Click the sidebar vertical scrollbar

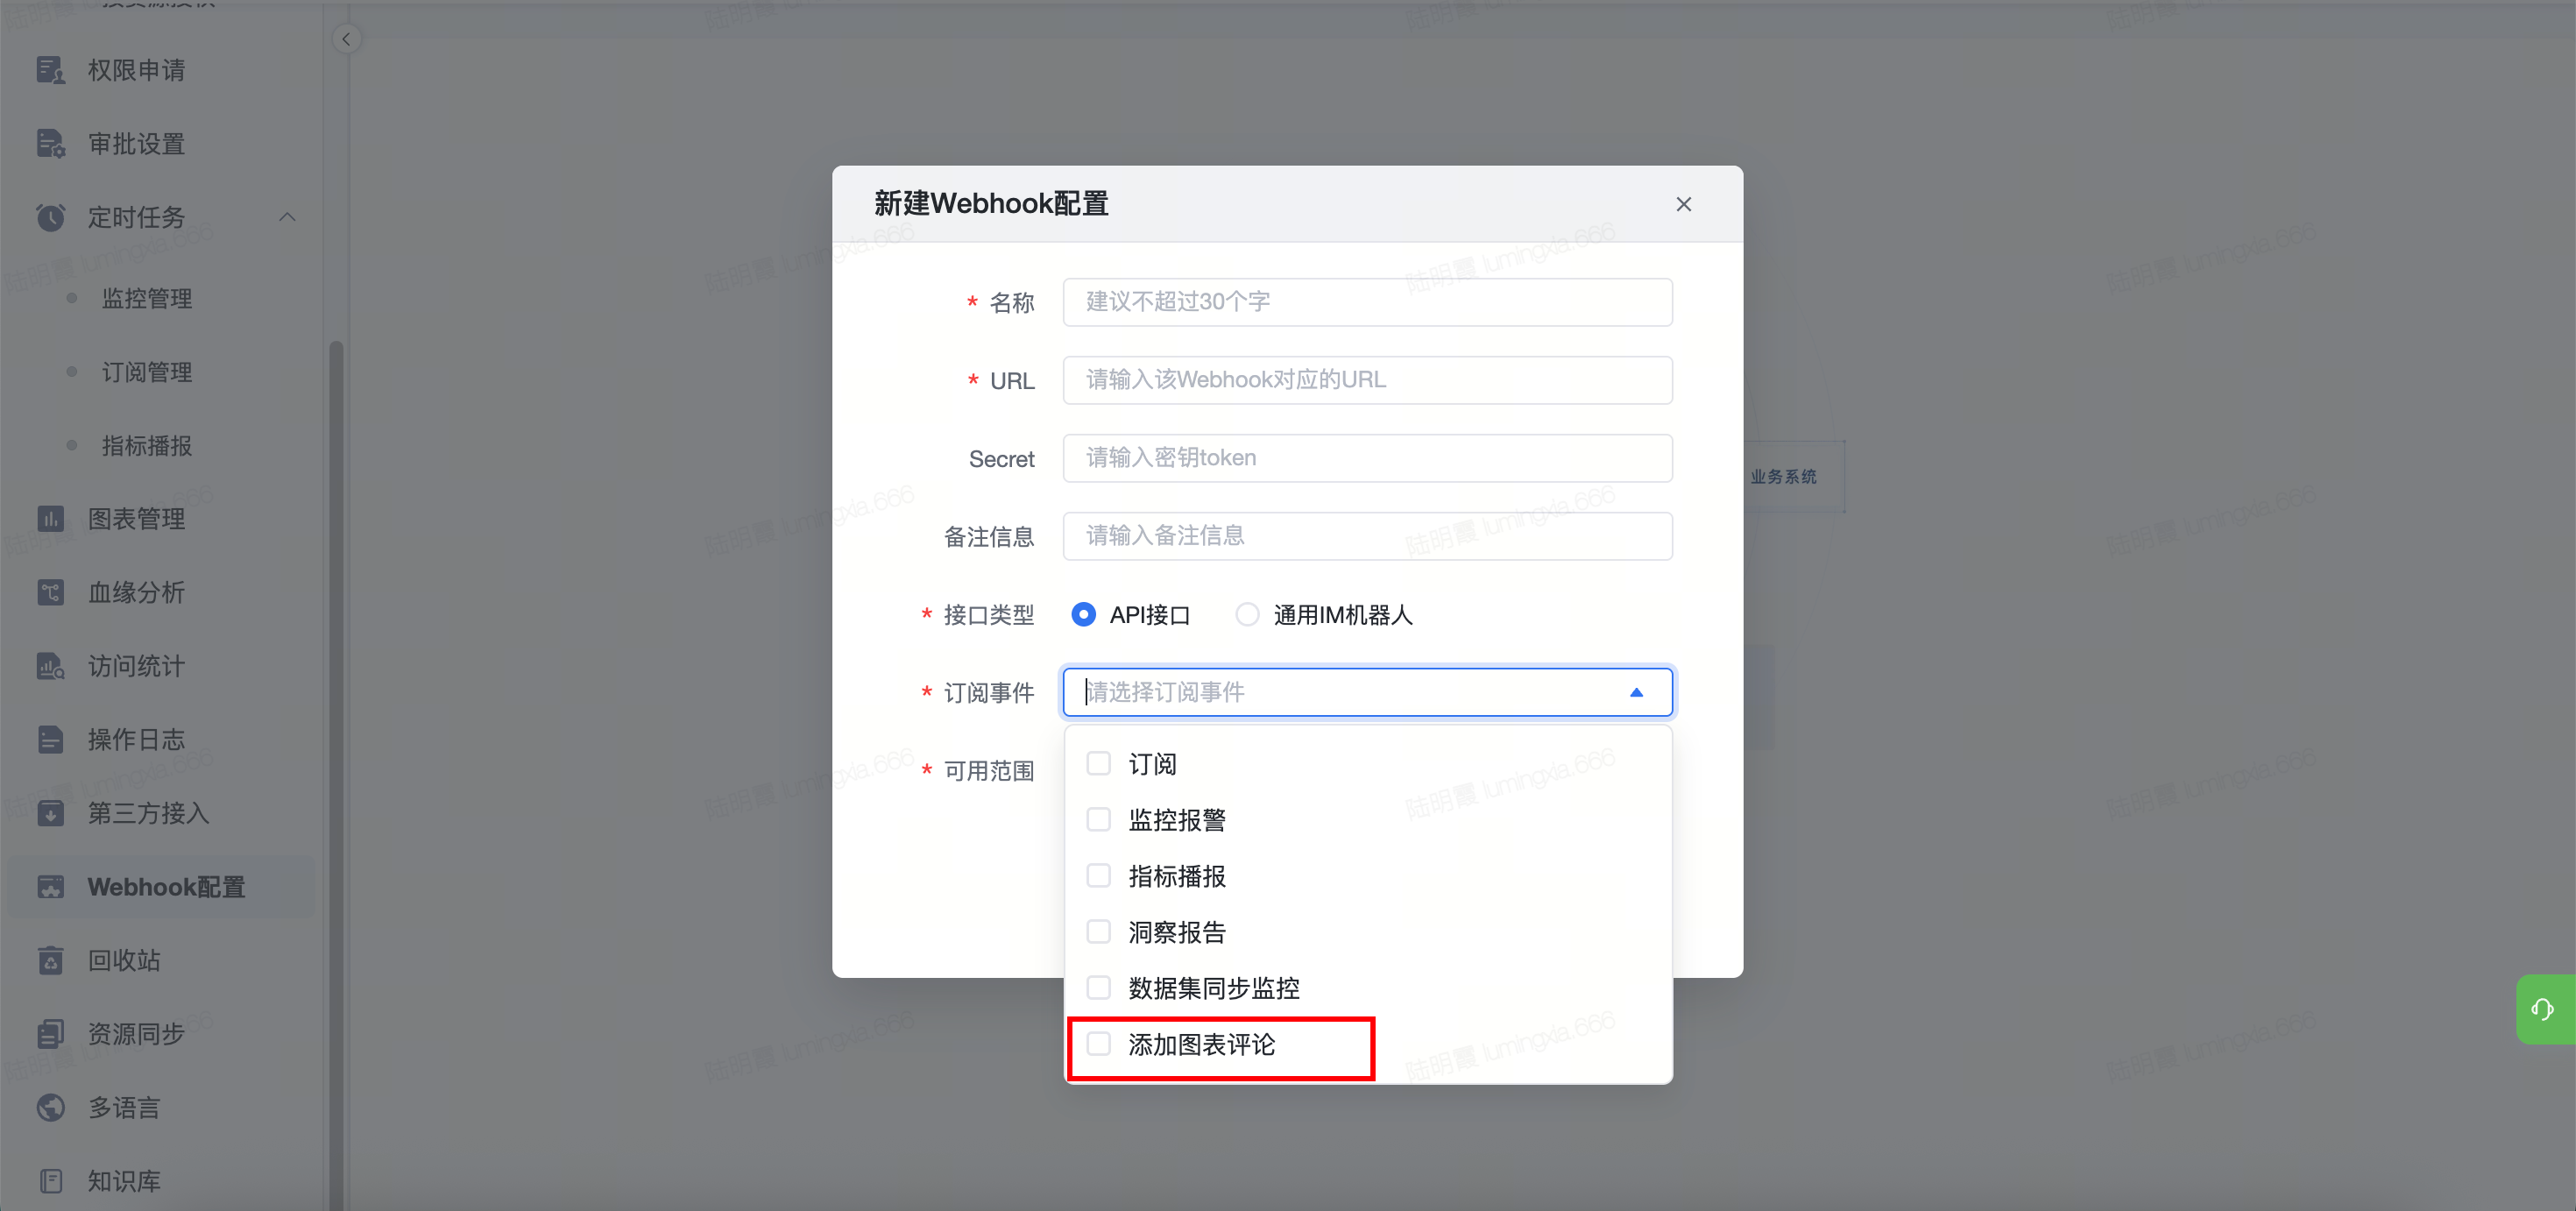pos(336,700)
